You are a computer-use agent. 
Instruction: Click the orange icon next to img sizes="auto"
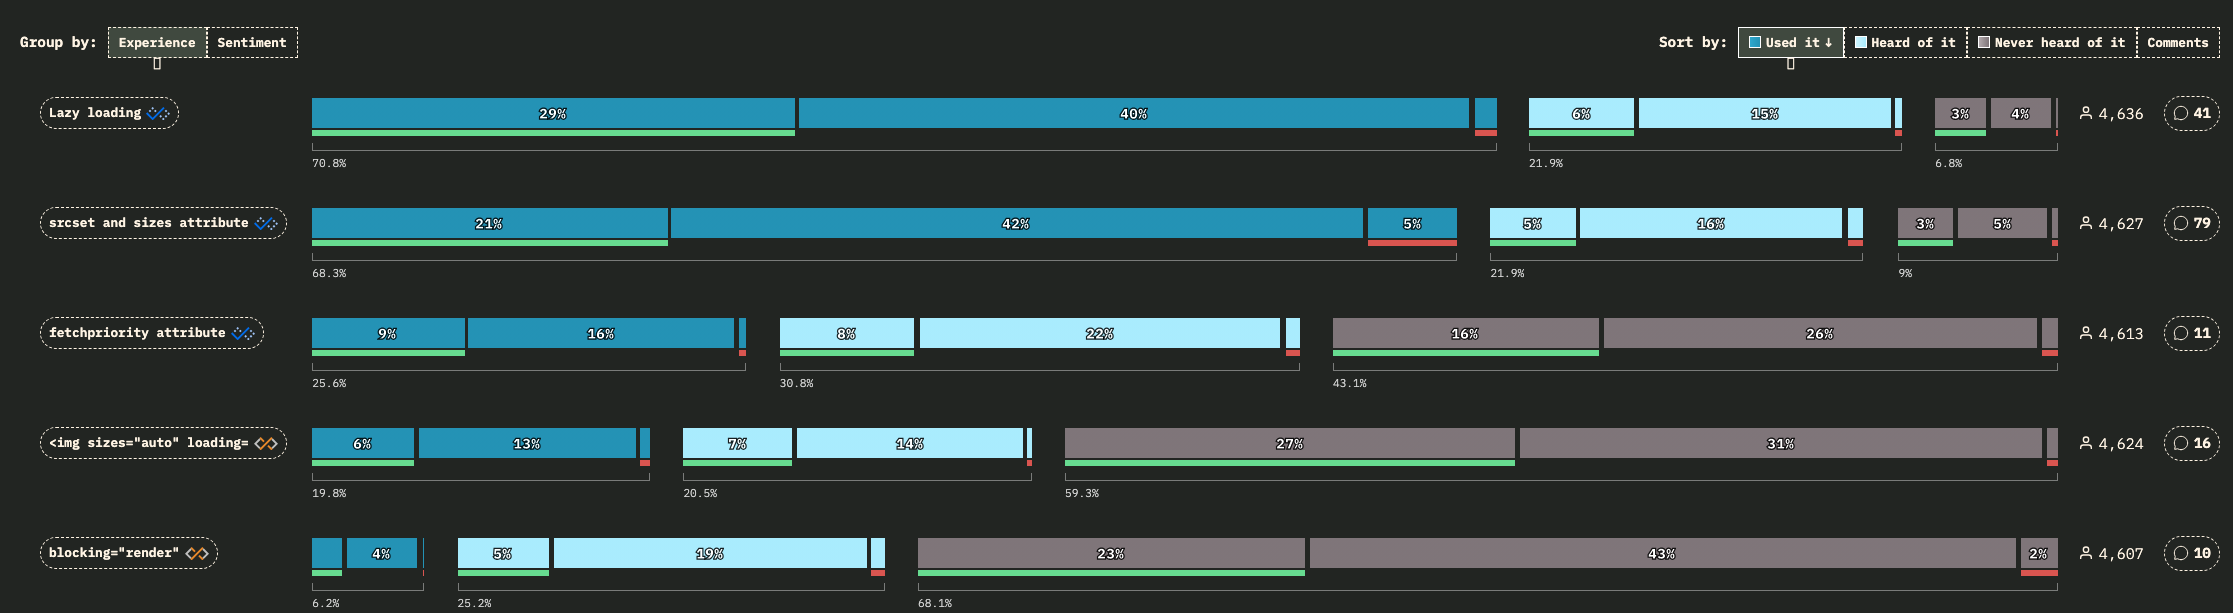tap(266, 443)
